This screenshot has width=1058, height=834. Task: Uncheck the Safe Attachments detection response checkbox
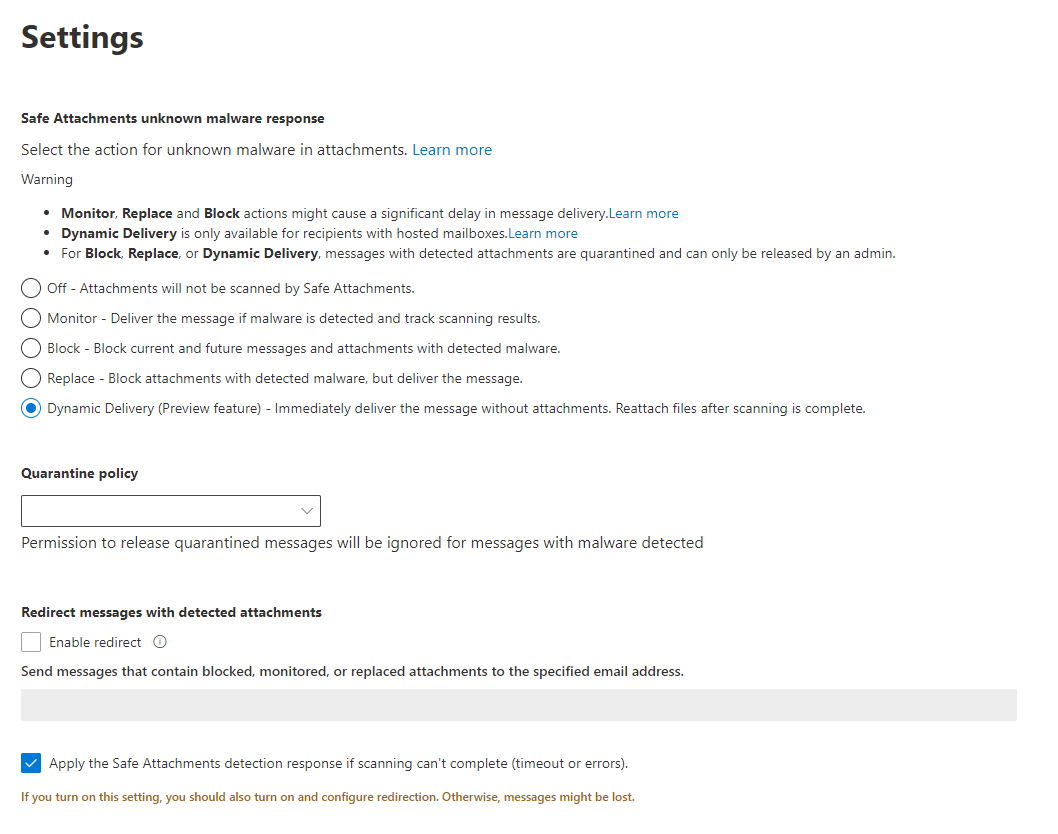(30, 763)
